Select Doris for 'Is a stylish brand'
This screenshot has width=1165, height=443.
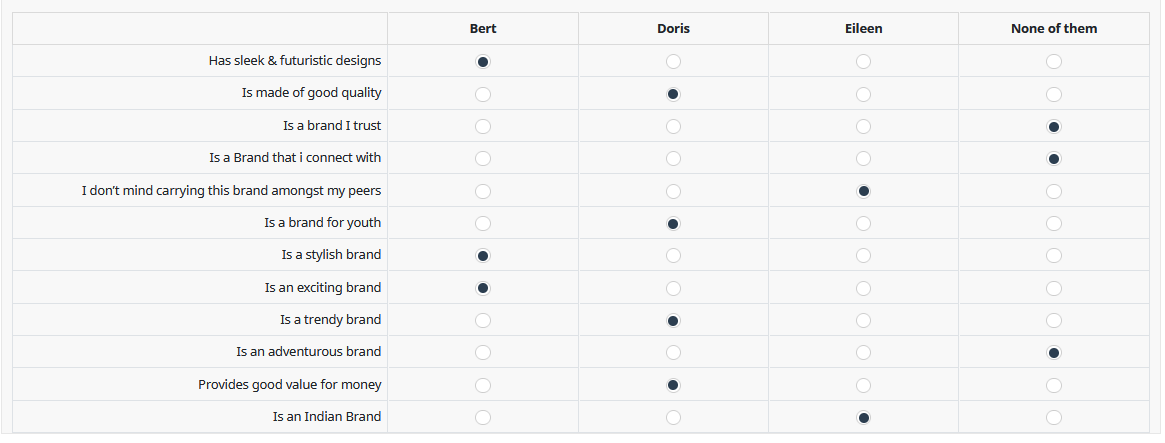coord(673,256)
